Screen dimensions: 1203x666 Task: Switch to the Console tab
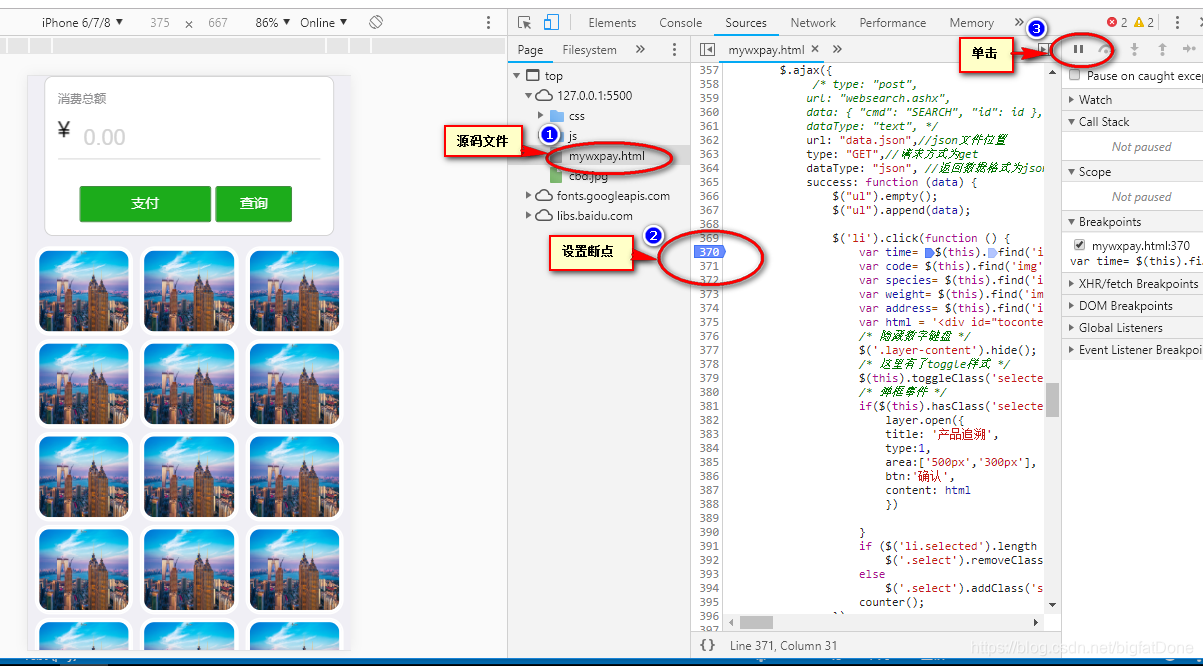click(x=680, y=22)
